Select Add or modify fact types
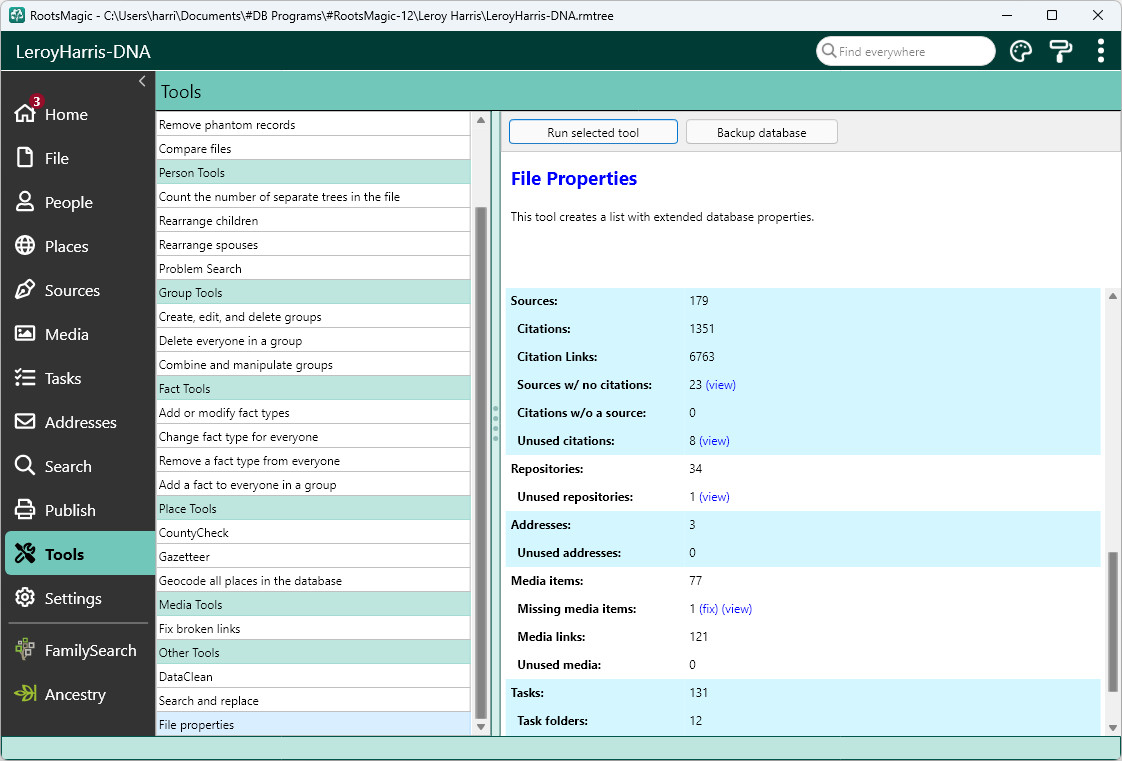Image resolution: width=1122 pixels, height=761 pixels. [313, 413]
